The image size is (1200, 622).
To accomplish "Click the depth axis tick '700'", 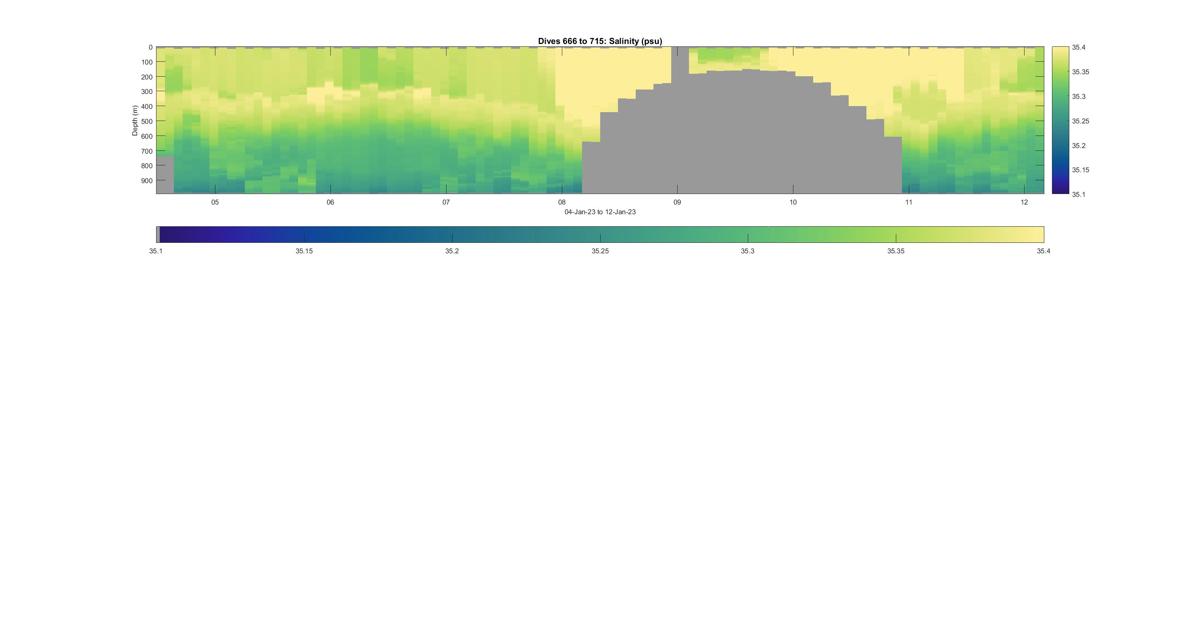I will click(x=147, y=151).
